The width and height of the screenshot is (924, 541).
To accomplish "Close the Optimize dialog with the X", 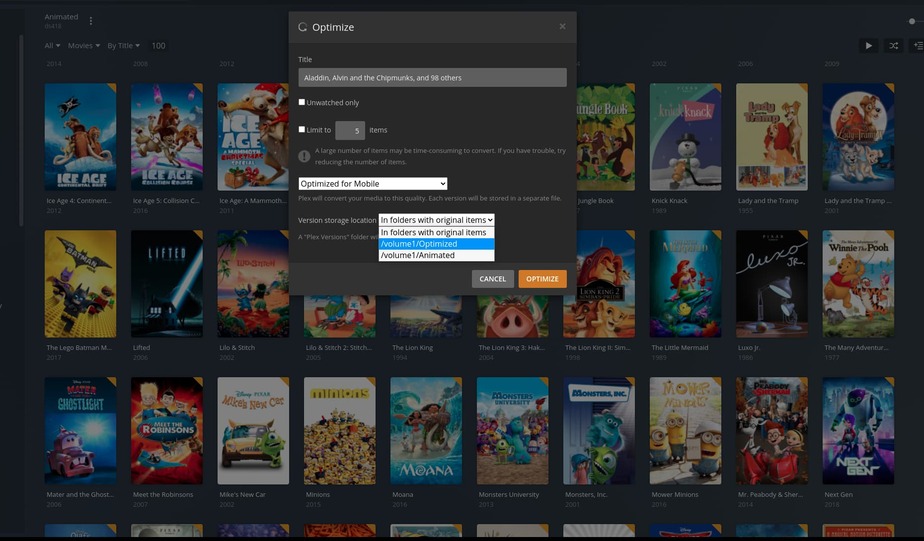I will point(562,27).
